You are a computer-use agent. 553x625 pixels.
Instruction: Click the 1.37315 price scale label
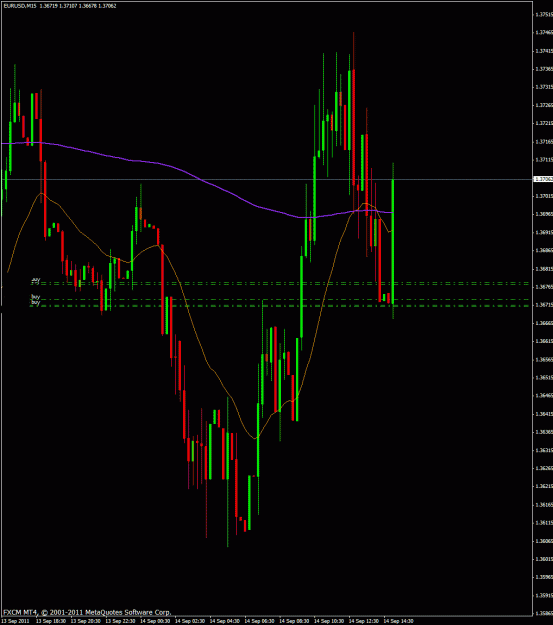(x=544, y=87)
